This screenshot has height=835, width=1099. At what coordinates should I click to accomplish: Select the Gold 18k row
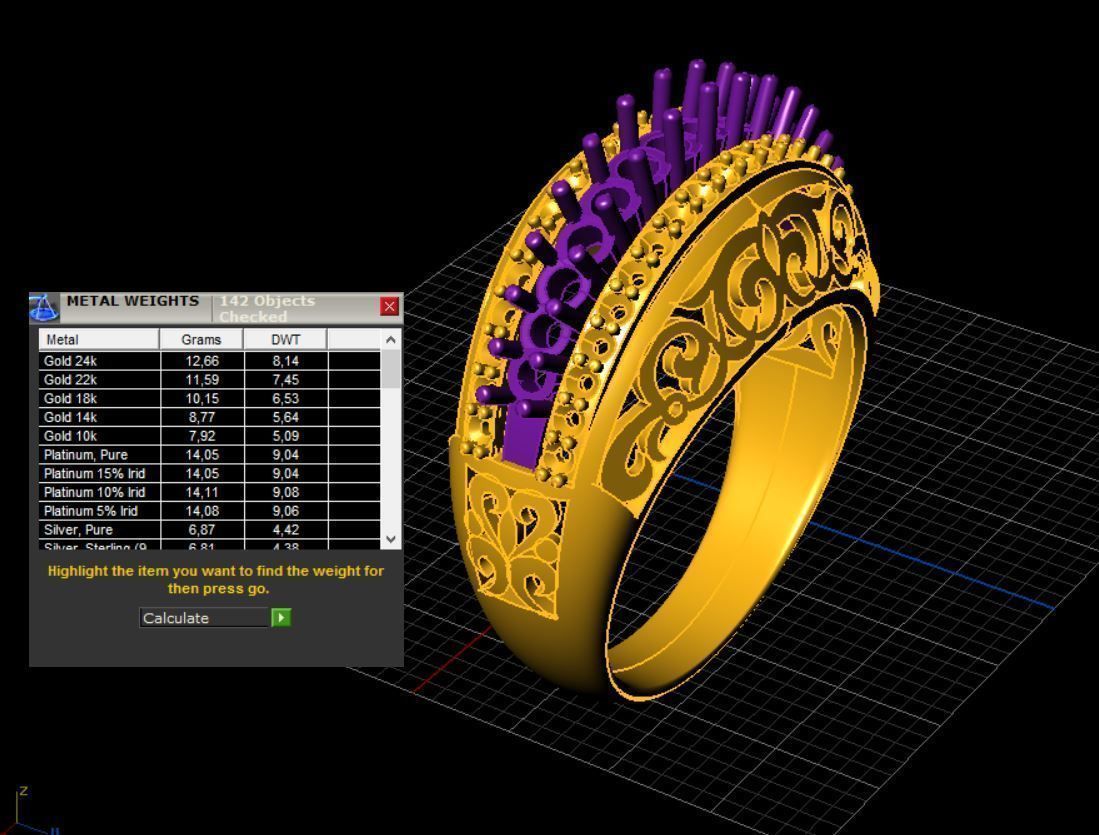coord(210,398)
